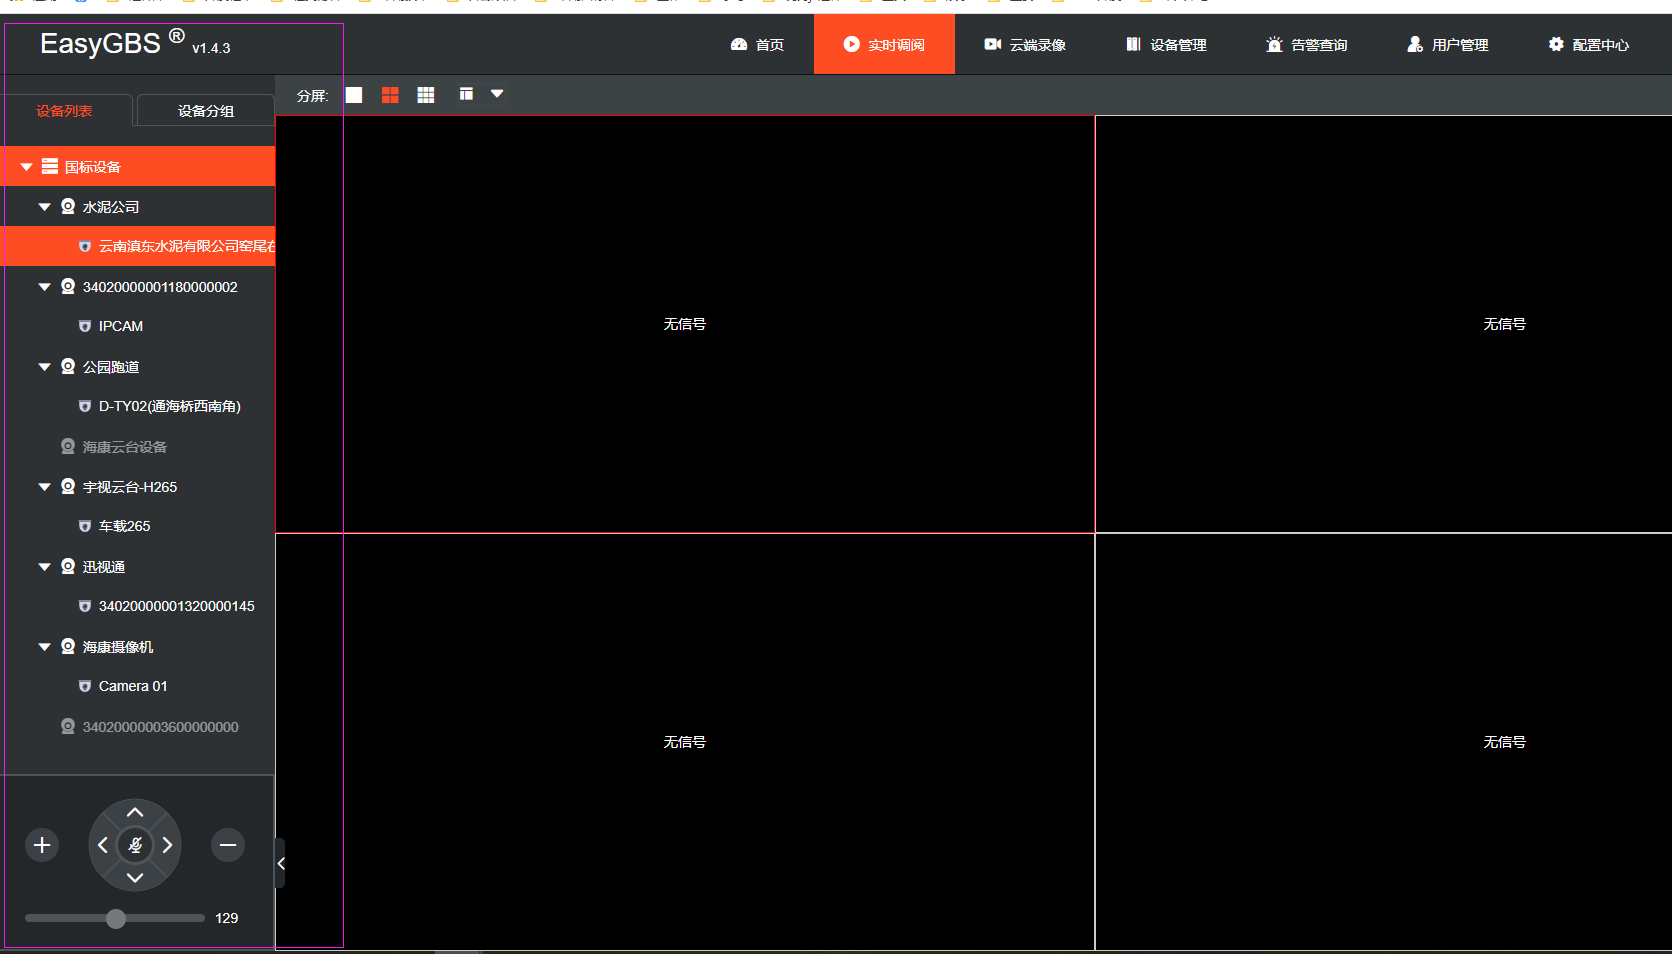Click 车载265 channel shield icon
Image resolution: width=1672 pixels, height=954 pixels.
(85, 527)
